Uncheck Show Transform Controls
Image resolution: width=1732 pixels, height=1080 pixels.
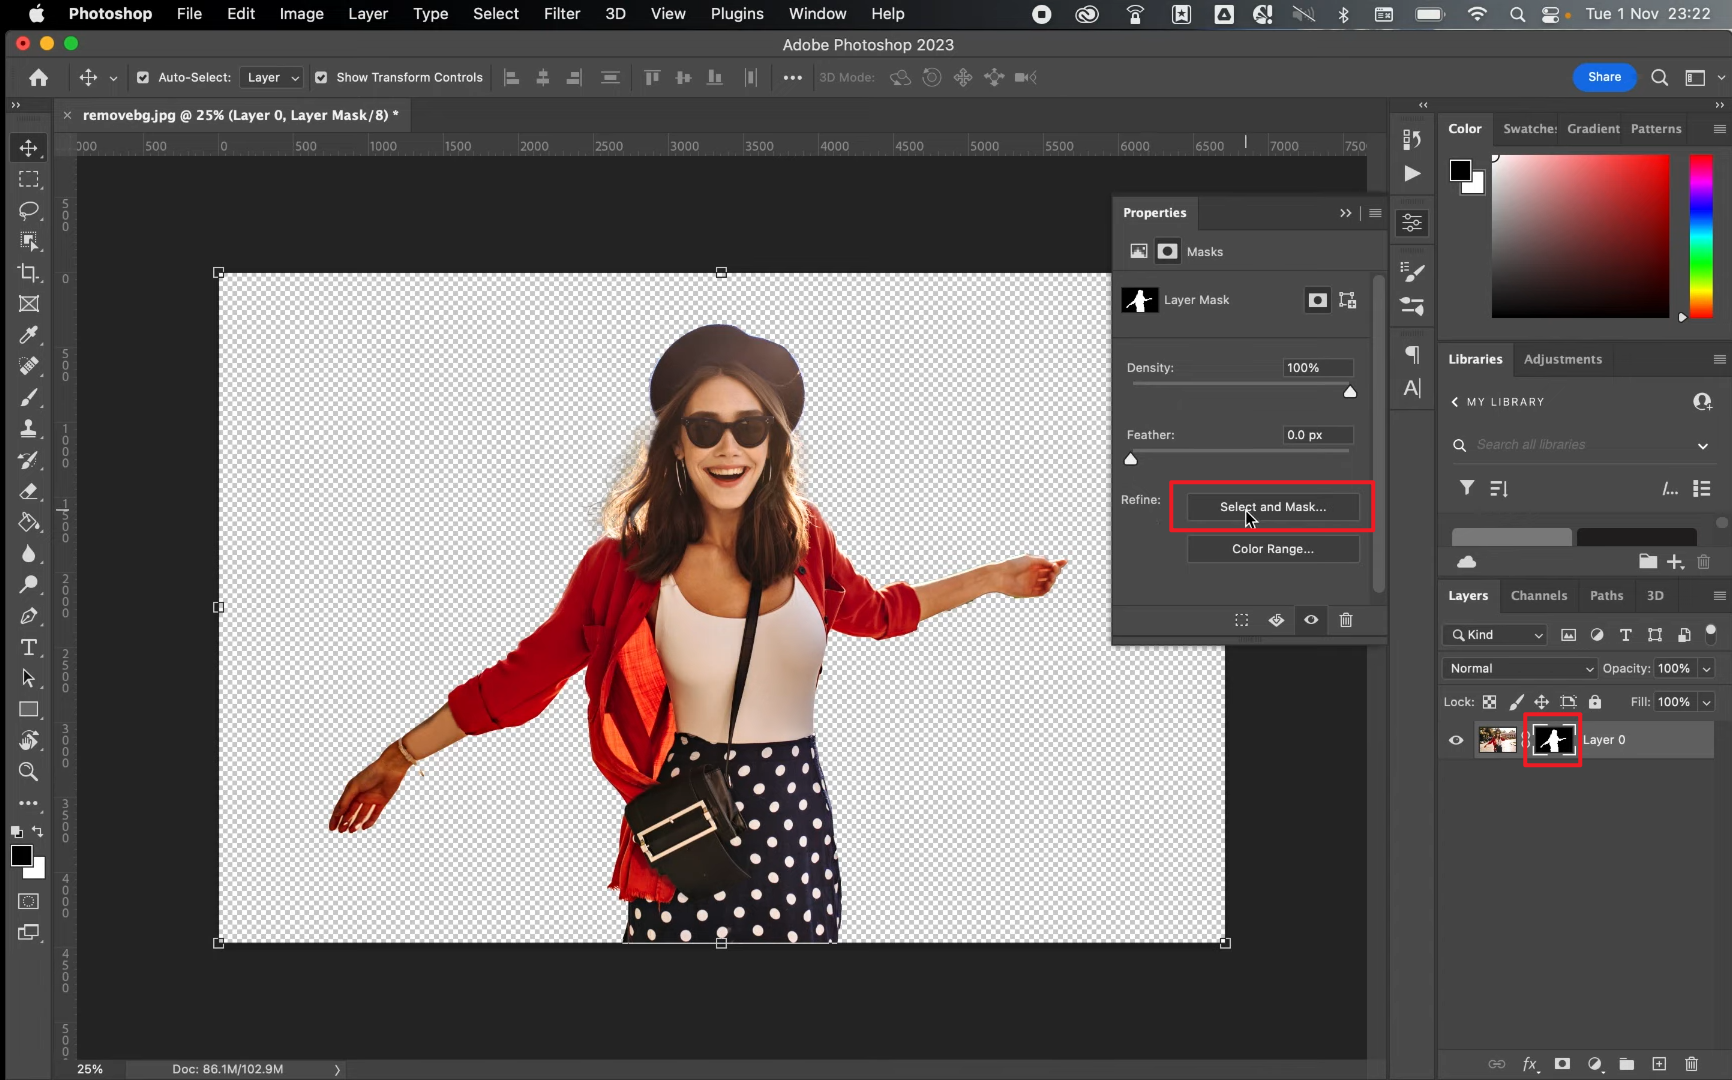pos(321,77)
